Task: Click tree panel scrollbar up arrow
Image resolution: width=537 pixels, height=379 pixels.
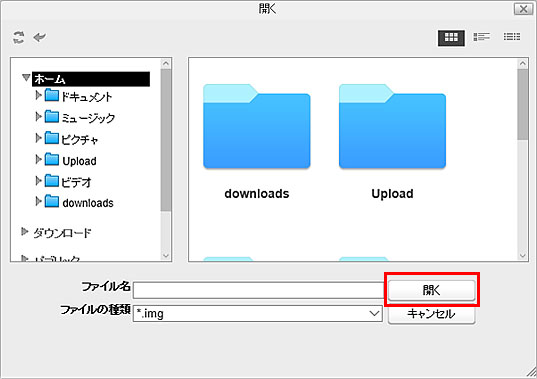Action: pyautogui.click(x=166, y=63)
